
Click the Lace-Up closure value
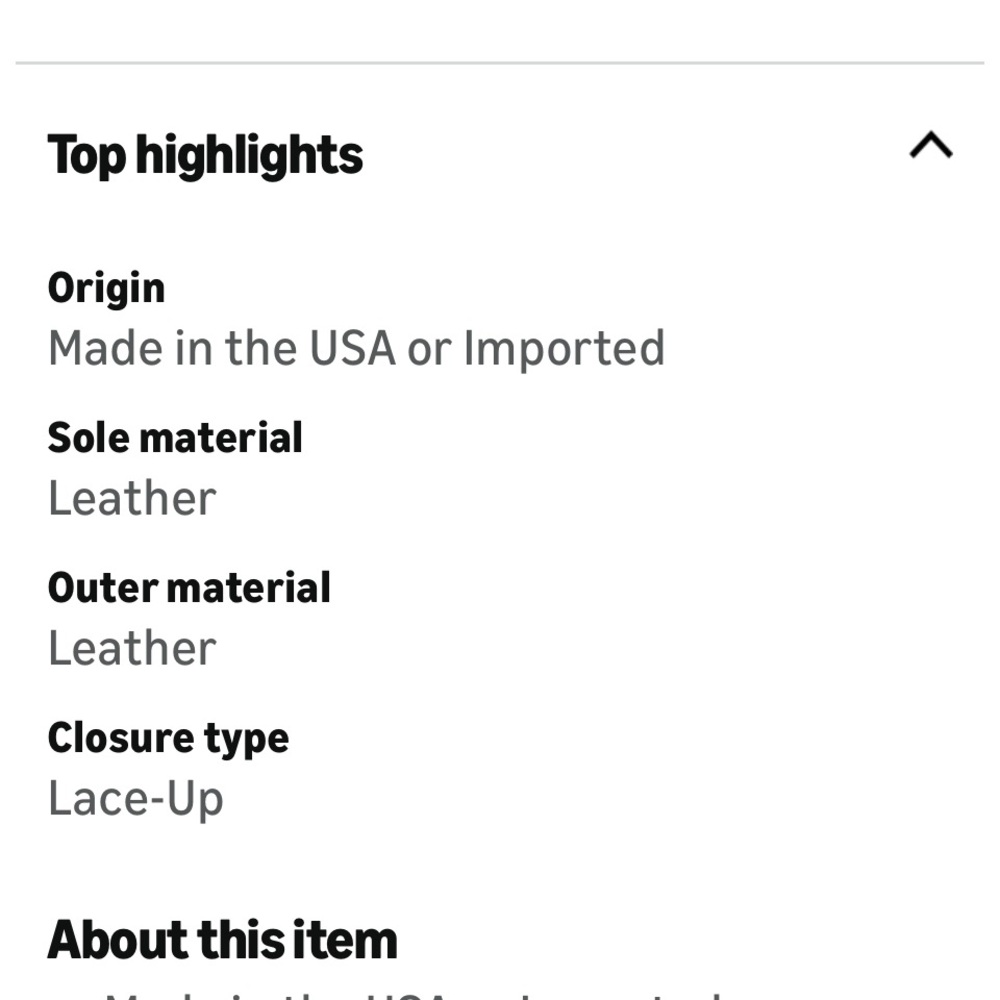point(136,799)
